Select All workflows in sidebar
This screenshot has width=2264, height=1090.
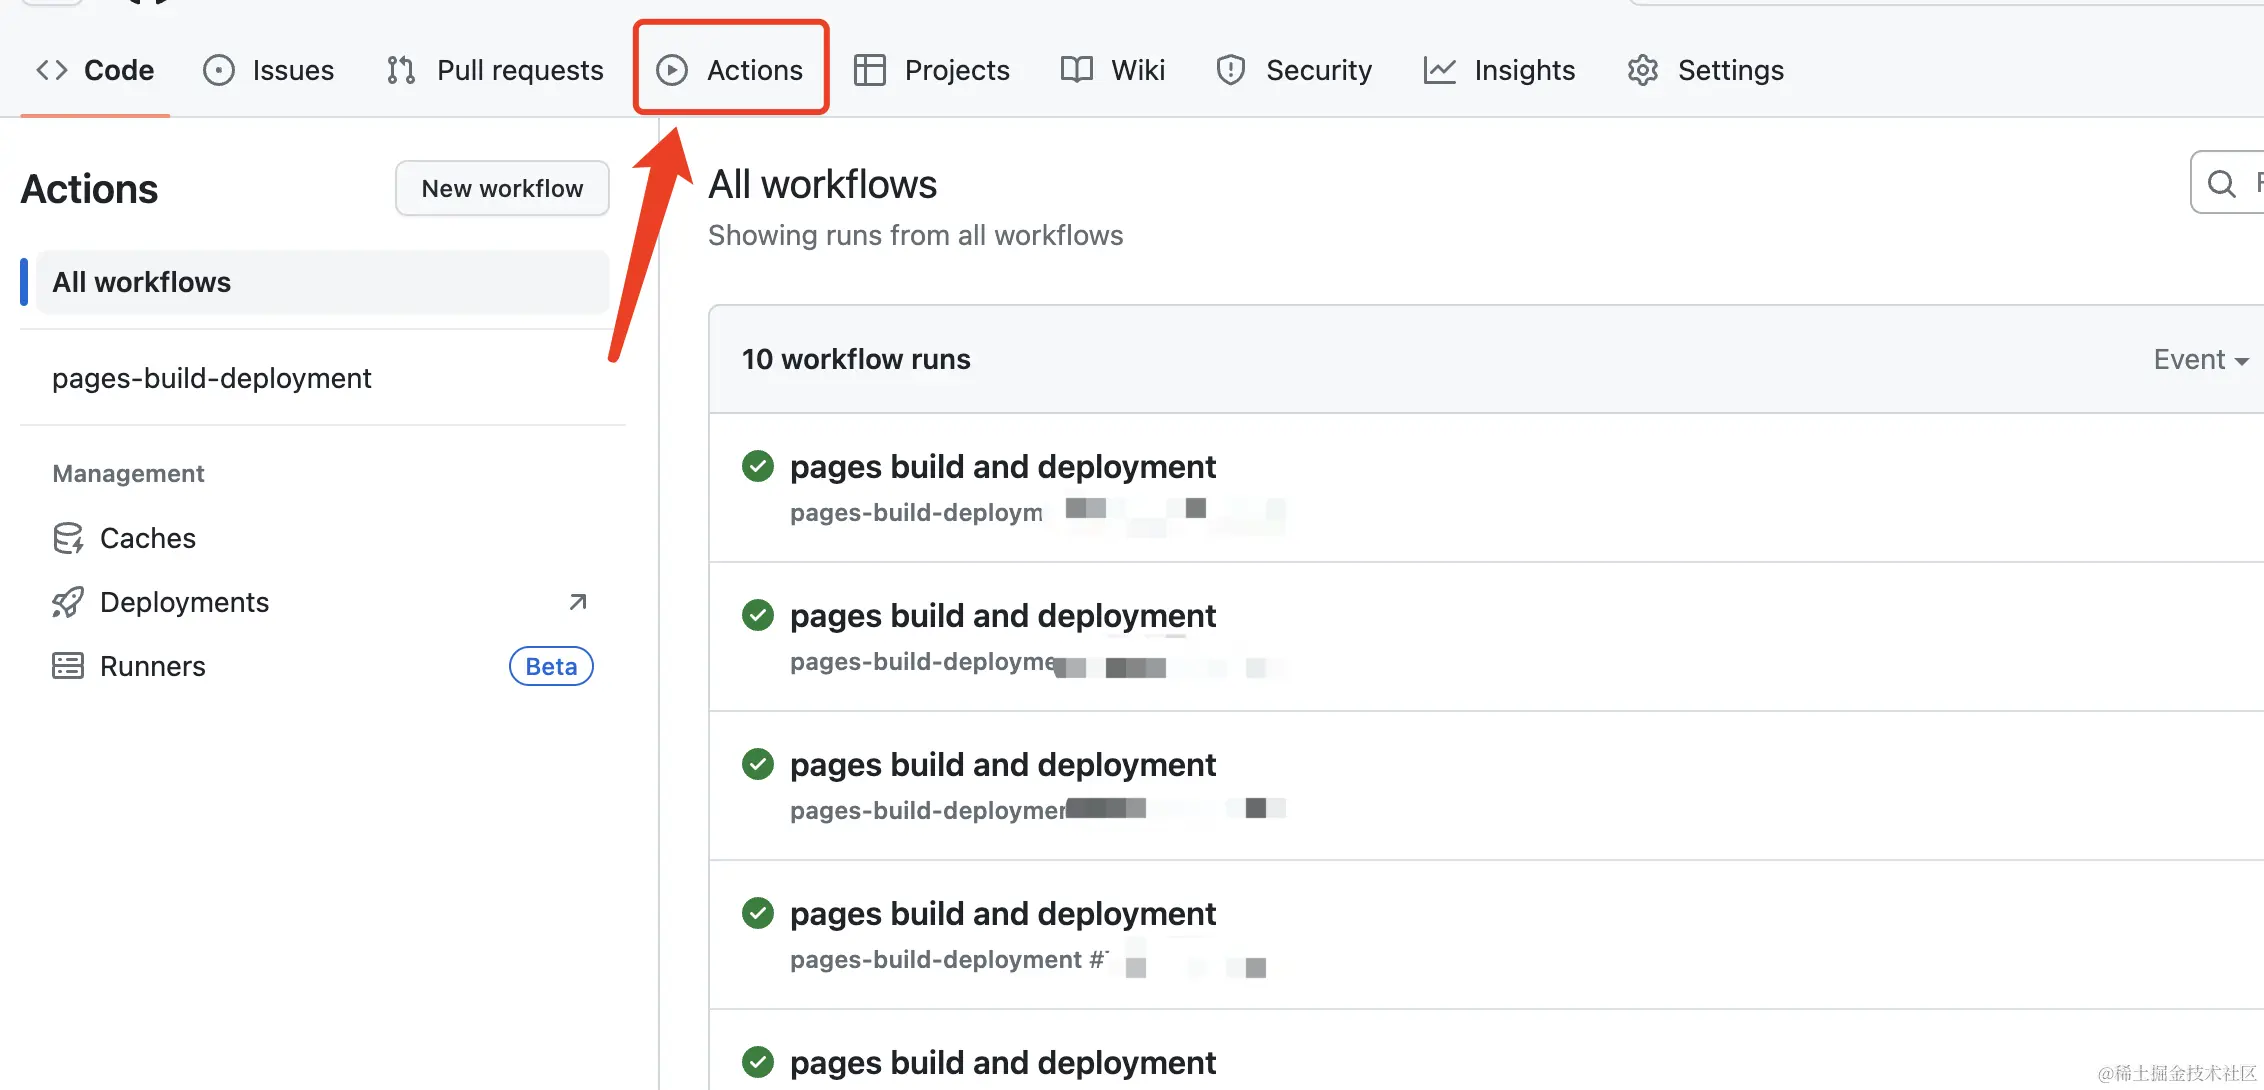pos(142,282)
